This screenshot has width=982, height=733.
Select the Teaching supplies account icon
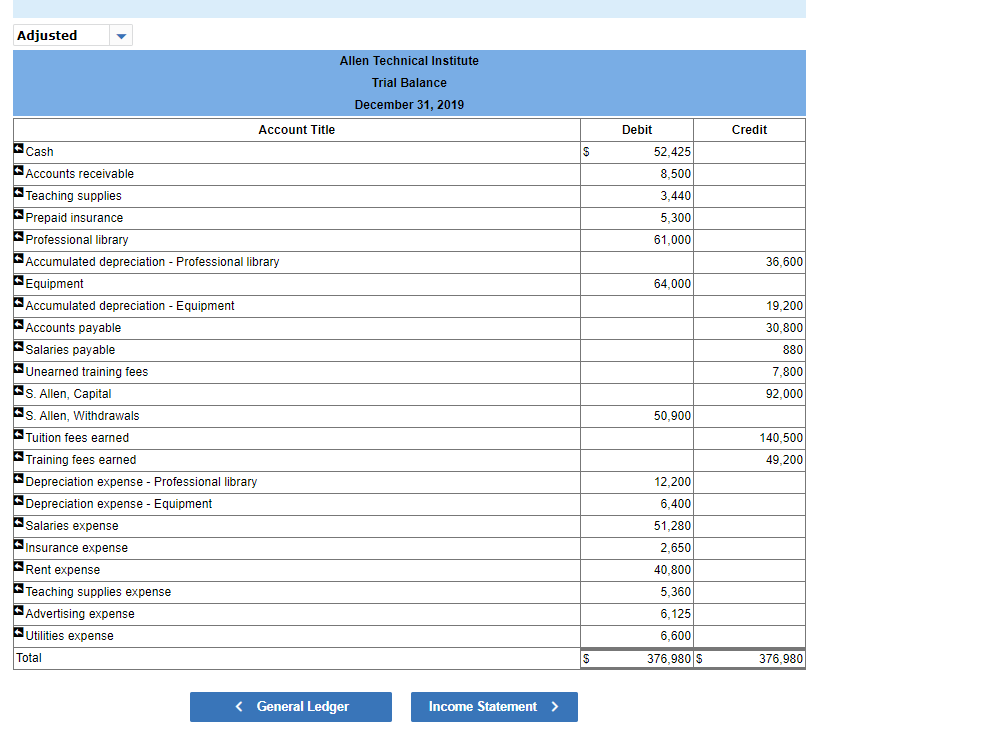[18, 195]
